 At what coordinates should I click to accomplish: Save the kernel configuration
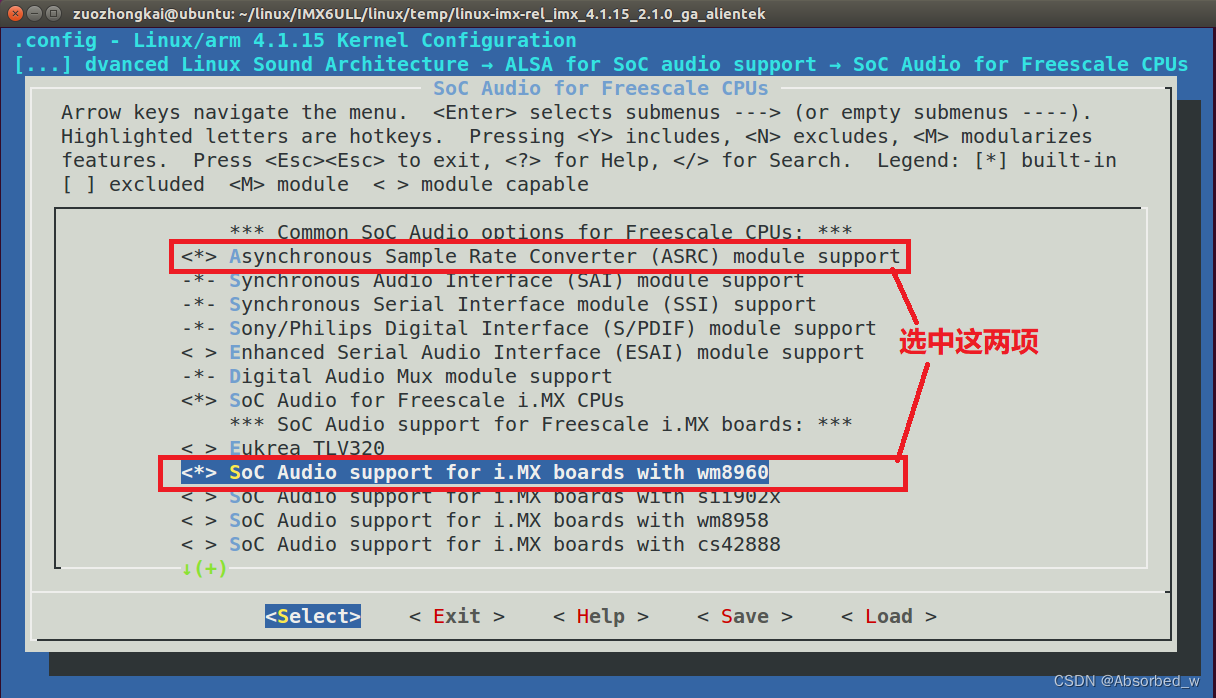pos(744,616)
